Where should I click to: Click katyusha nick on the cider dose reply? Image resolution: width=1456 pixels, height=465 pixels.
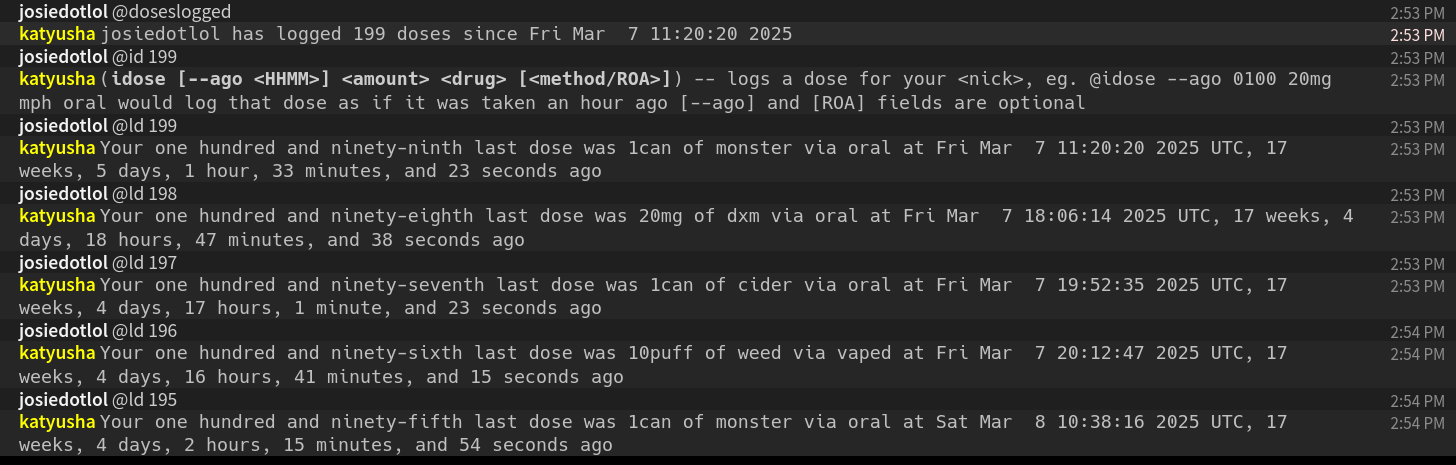coord(57,285)
